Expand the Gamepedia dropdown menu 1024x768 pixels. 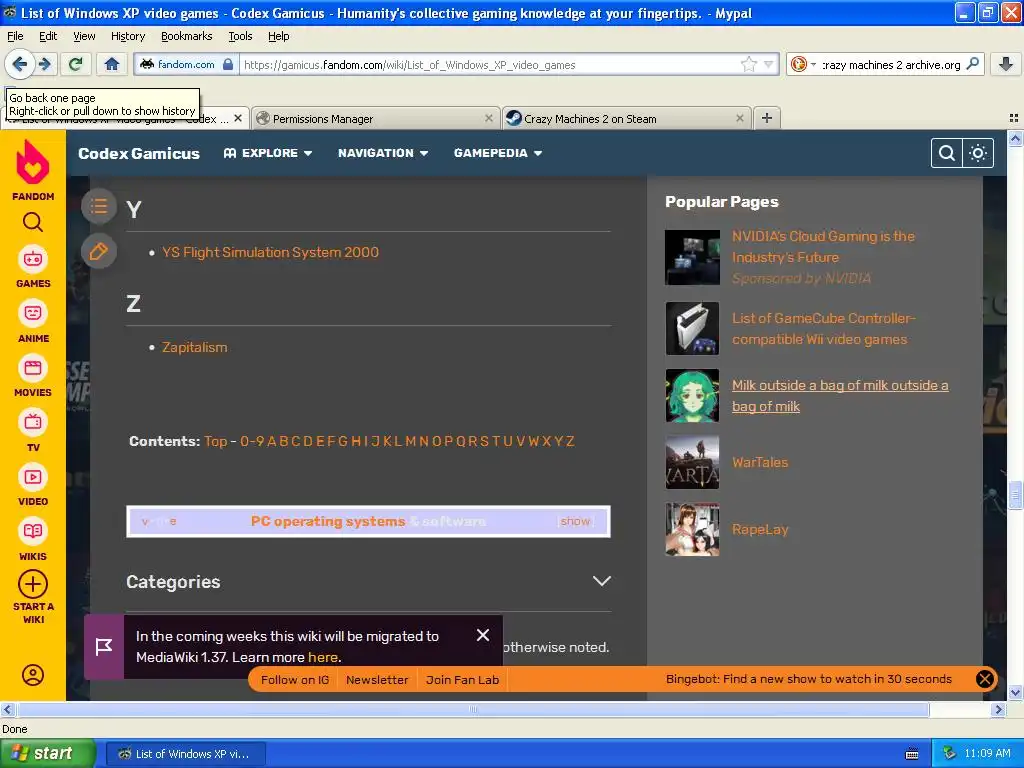click(498, 153)
